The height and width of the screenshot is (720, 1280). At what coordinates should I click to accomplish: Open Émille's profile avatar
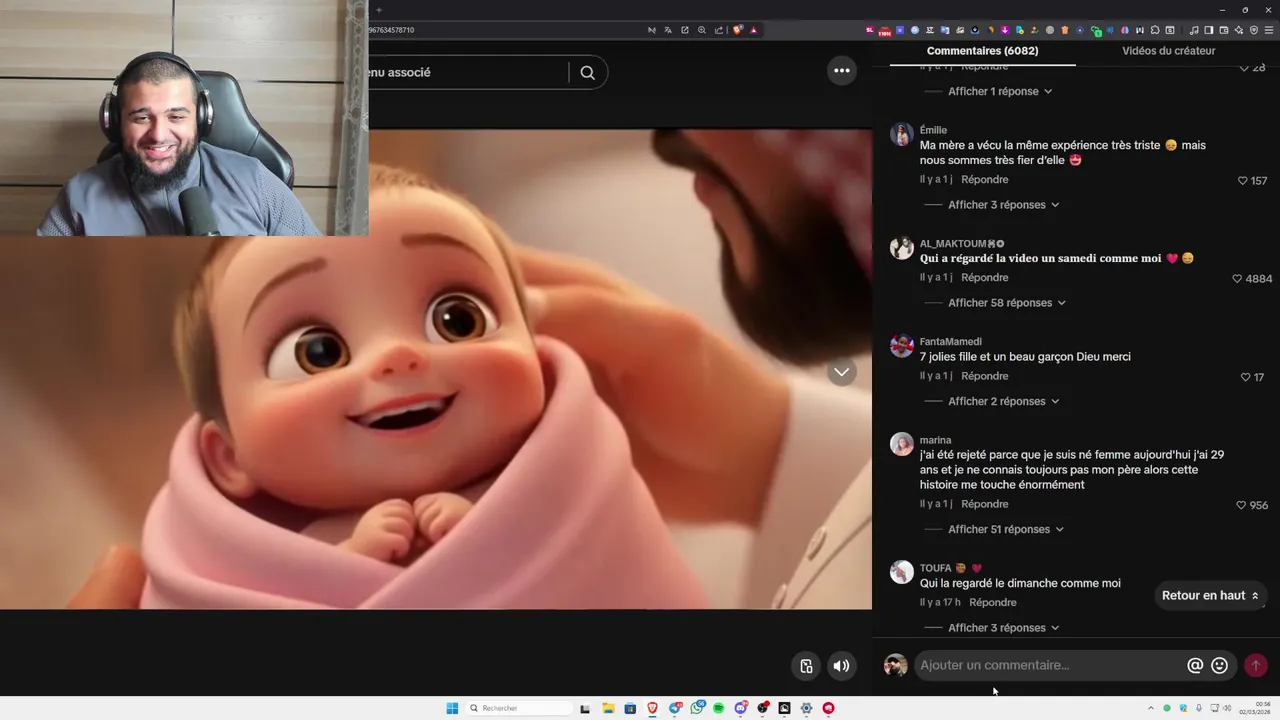tap(902, 135)
